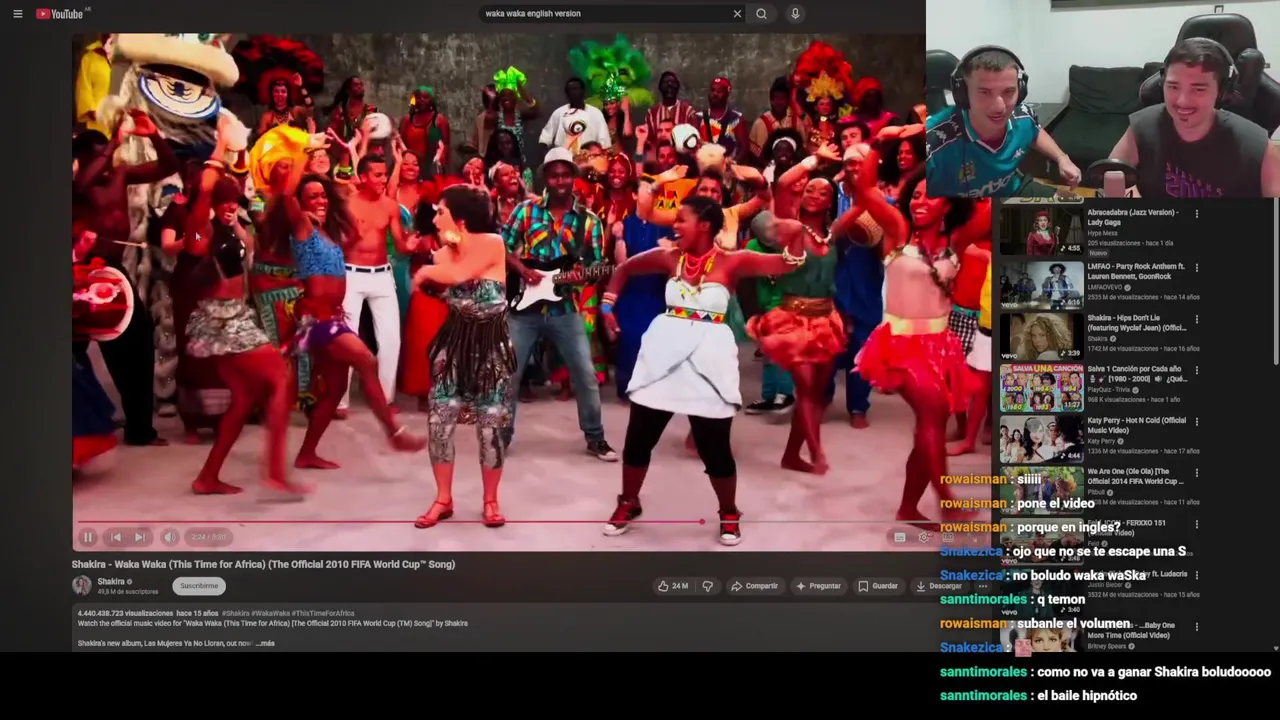Skip to the next video
1280x720 pixels.
pos(141,537)
